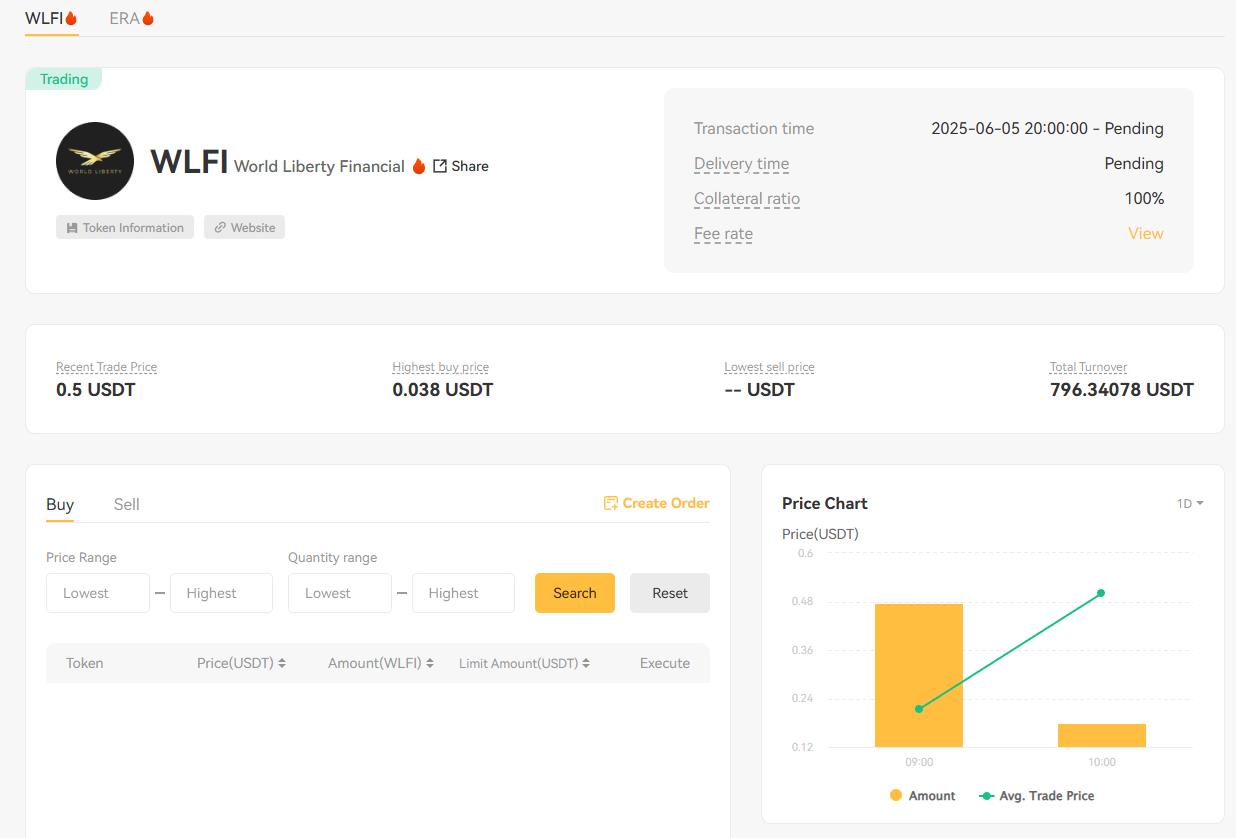The height and width of the screenshot is (838, 1236).
Task: Click the 796.34078 USDT turnover value
Action: click(1122, 390)
